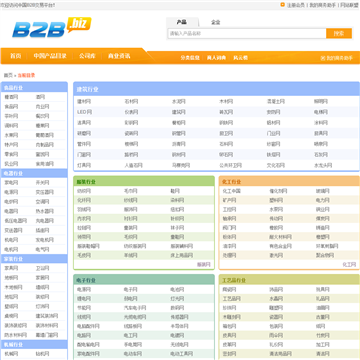This screenshot has width=360, height=360.
Task: Click 电脑配件网 in the 电子行业 panel
Action: coord(88,326)
